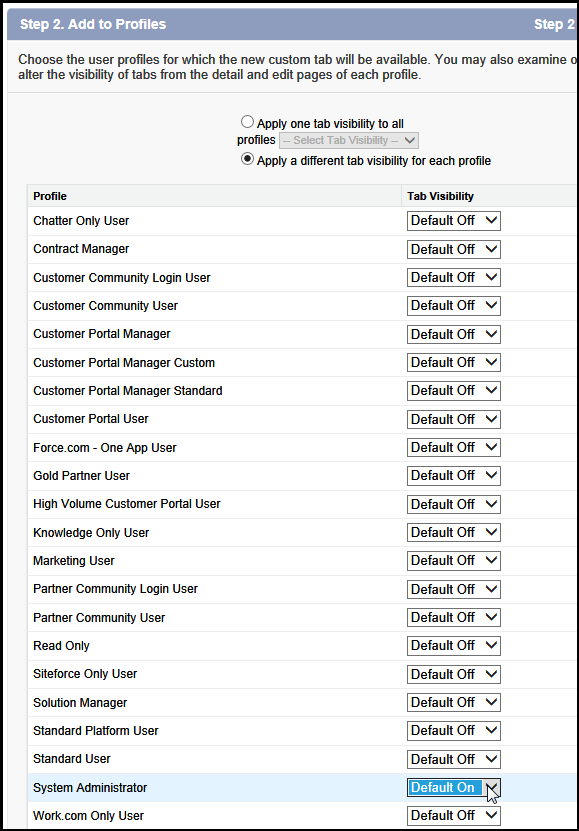The height and width of the screenshot is (831, 579).
Task: Open the 'Select Tab Visibility' dropdown
Action: pyautogui.click(x=348, y=140)
